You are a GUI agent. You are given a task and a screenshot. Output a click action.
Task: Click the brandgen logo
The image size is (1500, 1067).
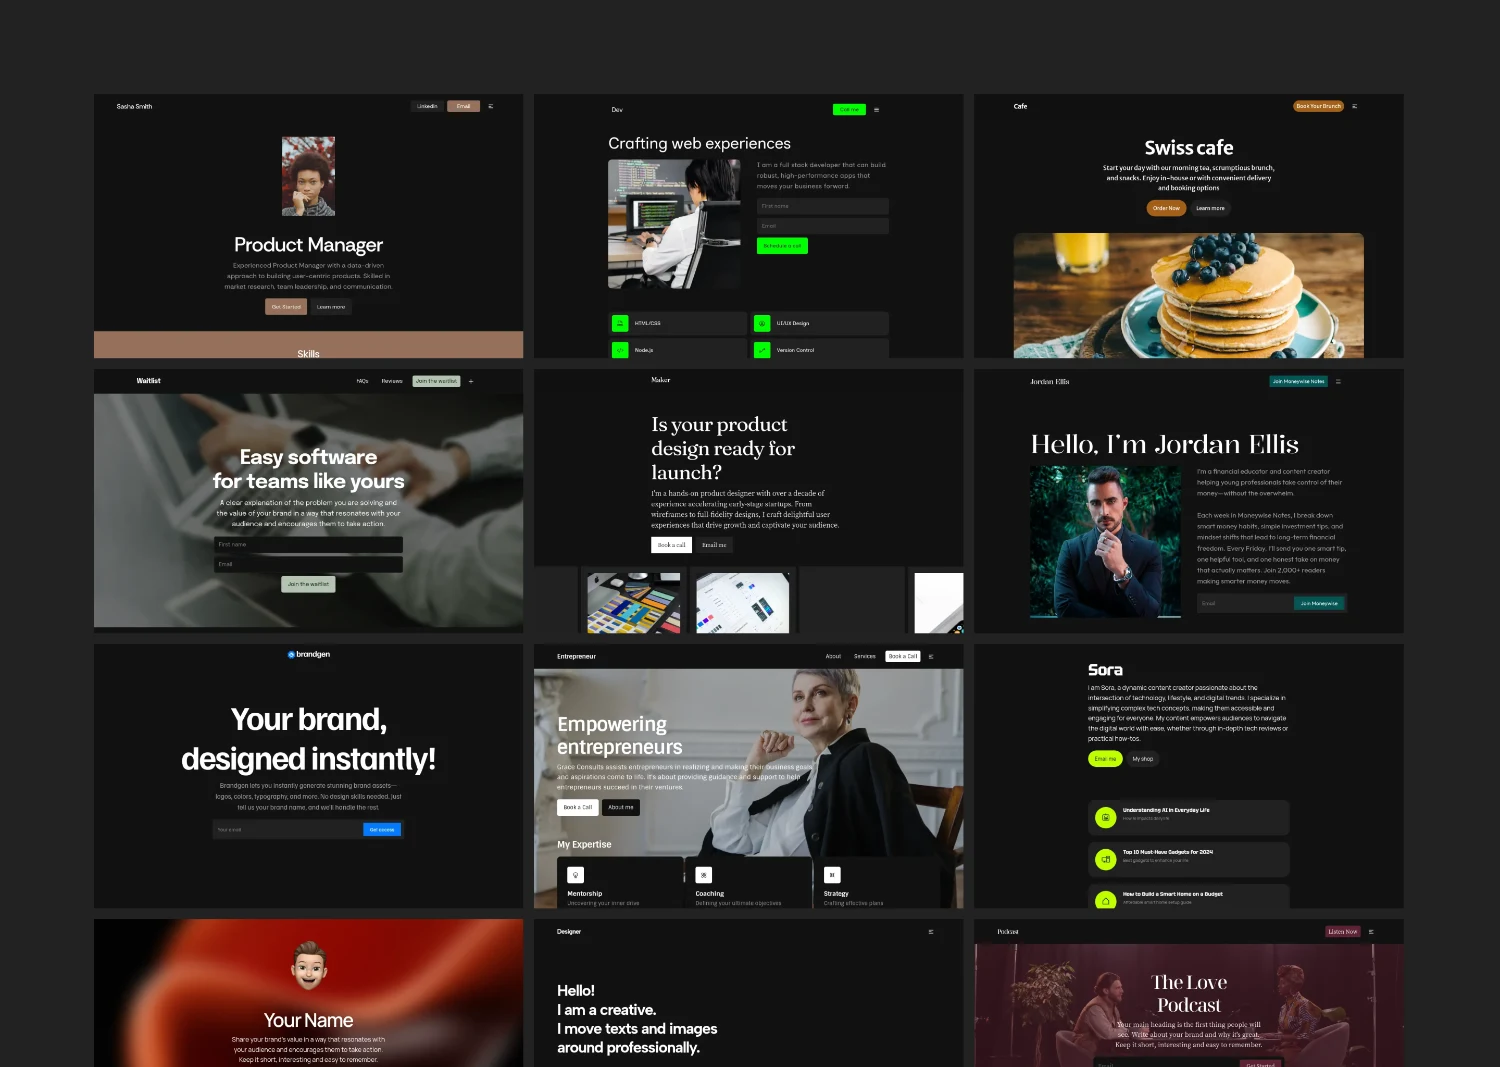click(x=308, y=655)
